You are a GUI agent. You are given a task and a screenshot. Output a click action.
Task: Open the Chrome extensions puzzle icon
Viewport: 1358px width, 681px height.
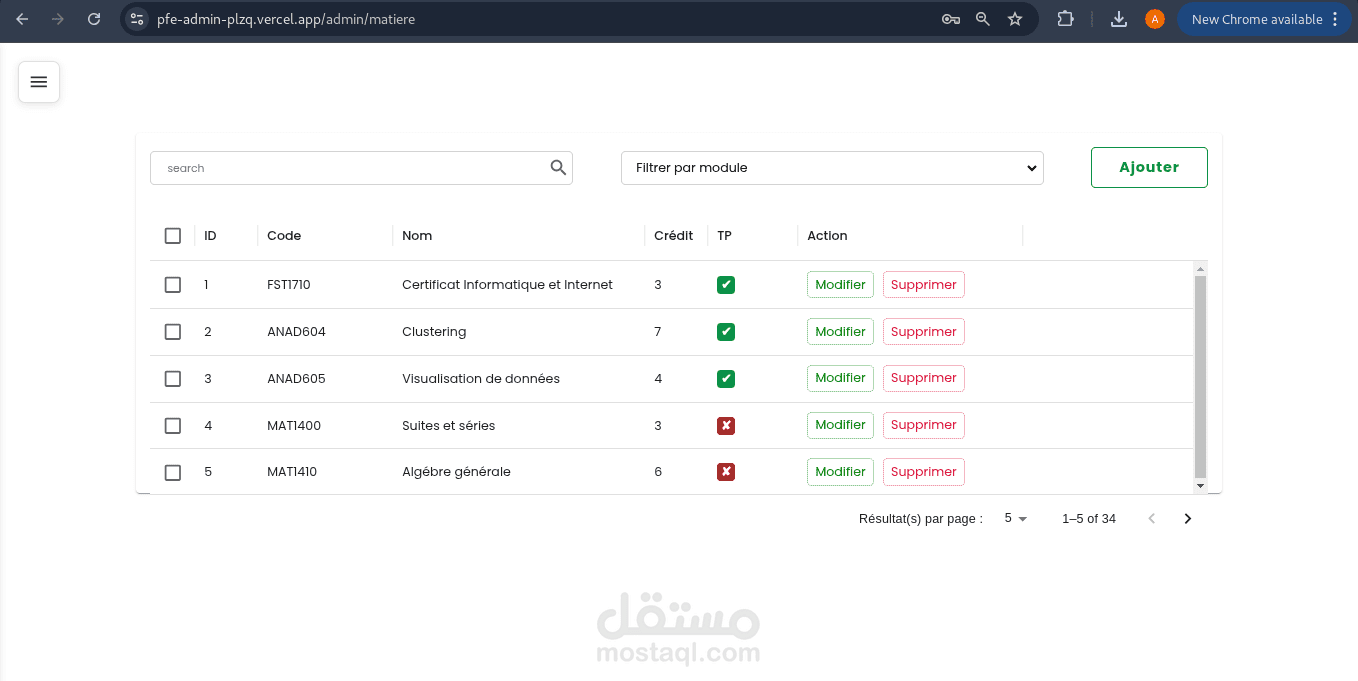(1065, 19)
